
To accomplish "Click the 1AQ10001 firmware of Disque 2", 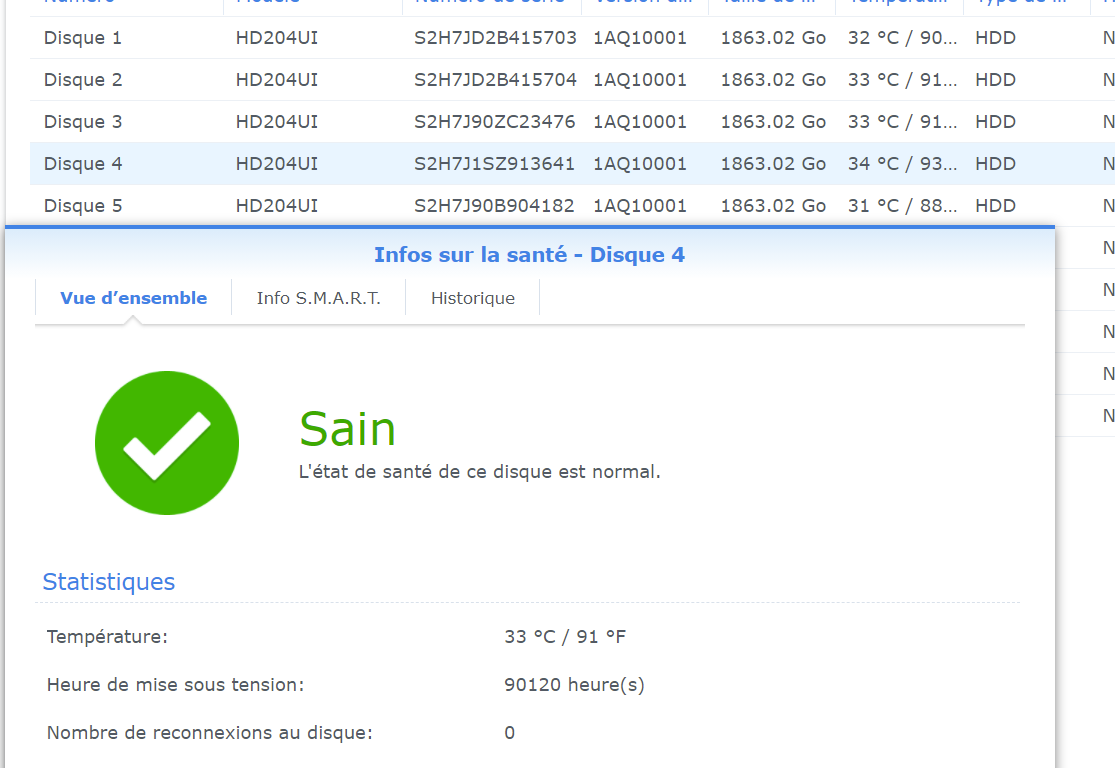I will pos(640,80).
